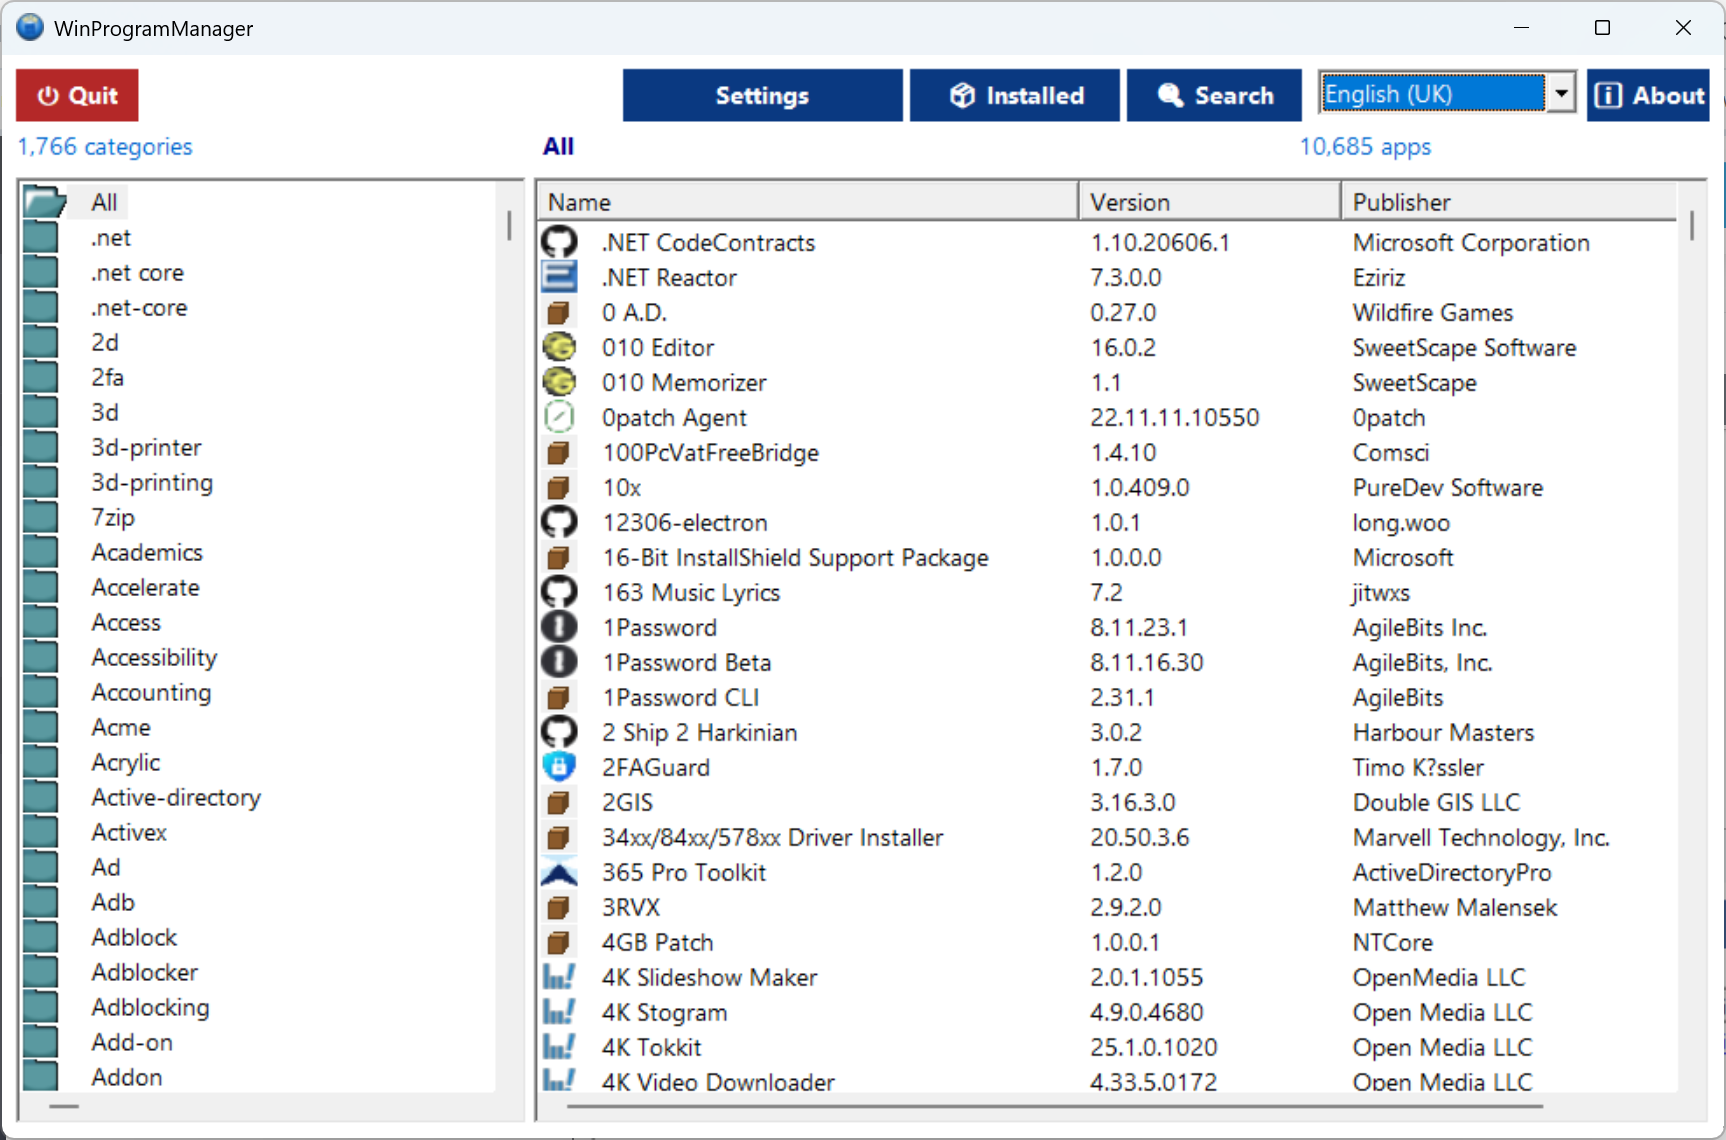1726x1140 pixels.
Task: Open the Settings page
Action: coord(762,95)
